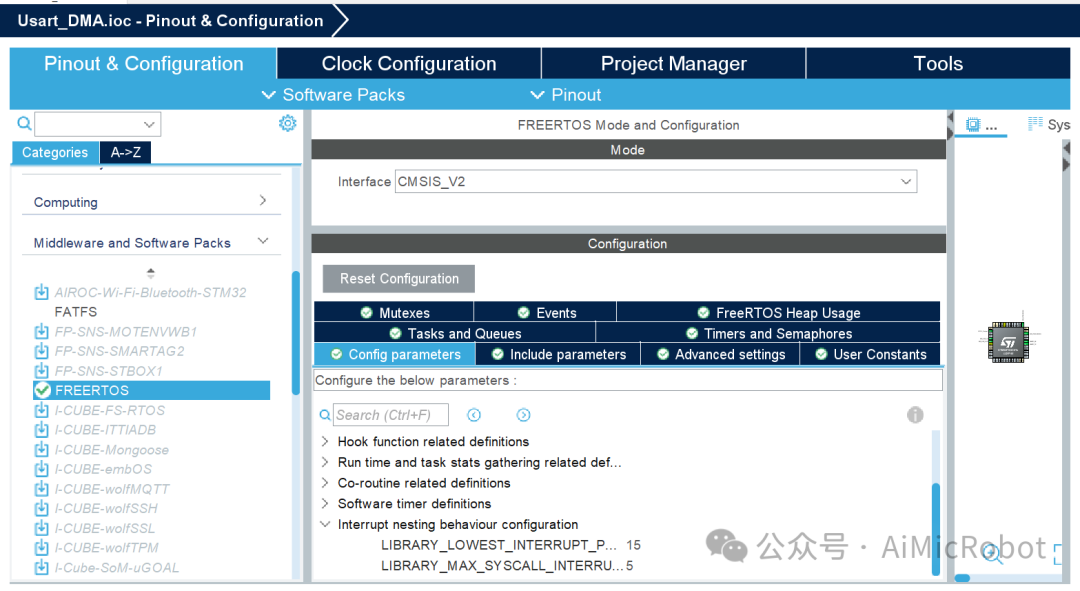1080x591 pixels.
Task: Select FATFS in middleware list
Action: click(x=76, y=311)
